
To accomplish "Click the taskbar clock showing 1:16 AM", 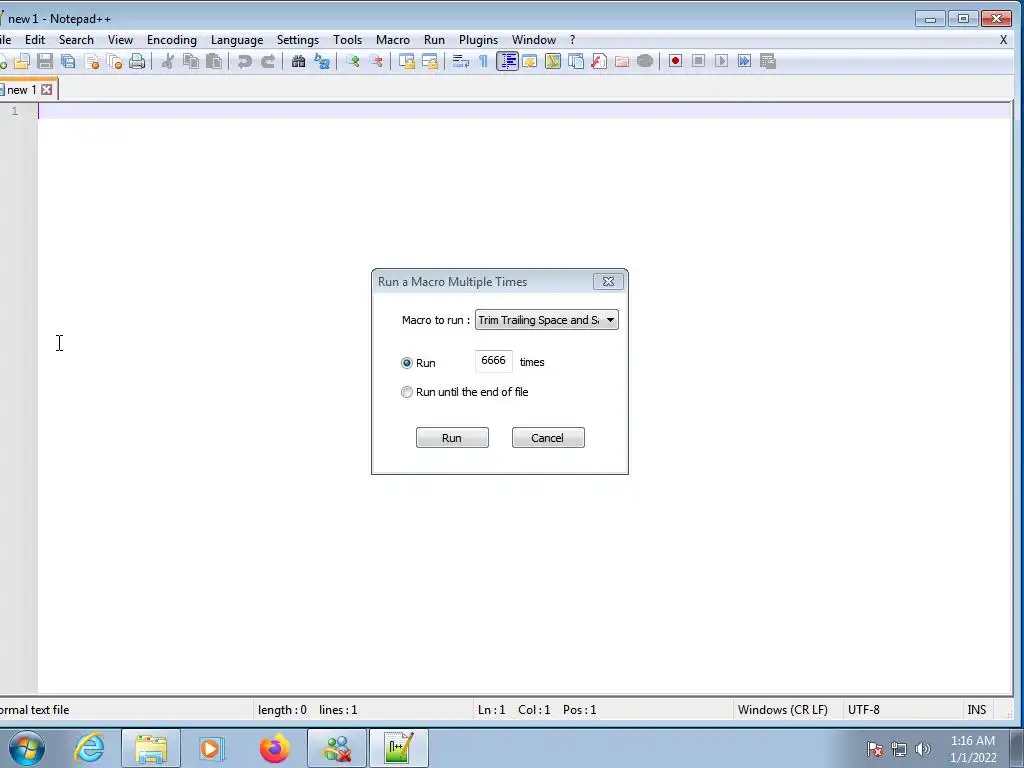I will click(x=973, y=749).
